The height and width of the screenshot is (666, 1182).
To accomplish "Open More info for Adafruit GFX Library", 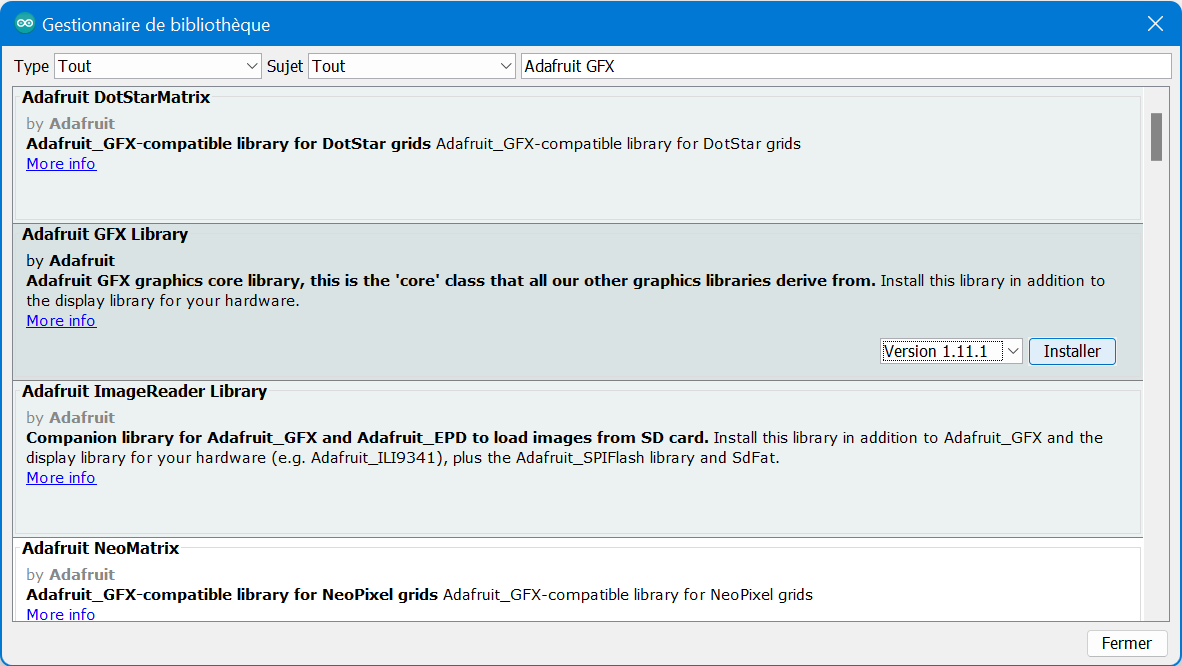I will coord(61,321).
